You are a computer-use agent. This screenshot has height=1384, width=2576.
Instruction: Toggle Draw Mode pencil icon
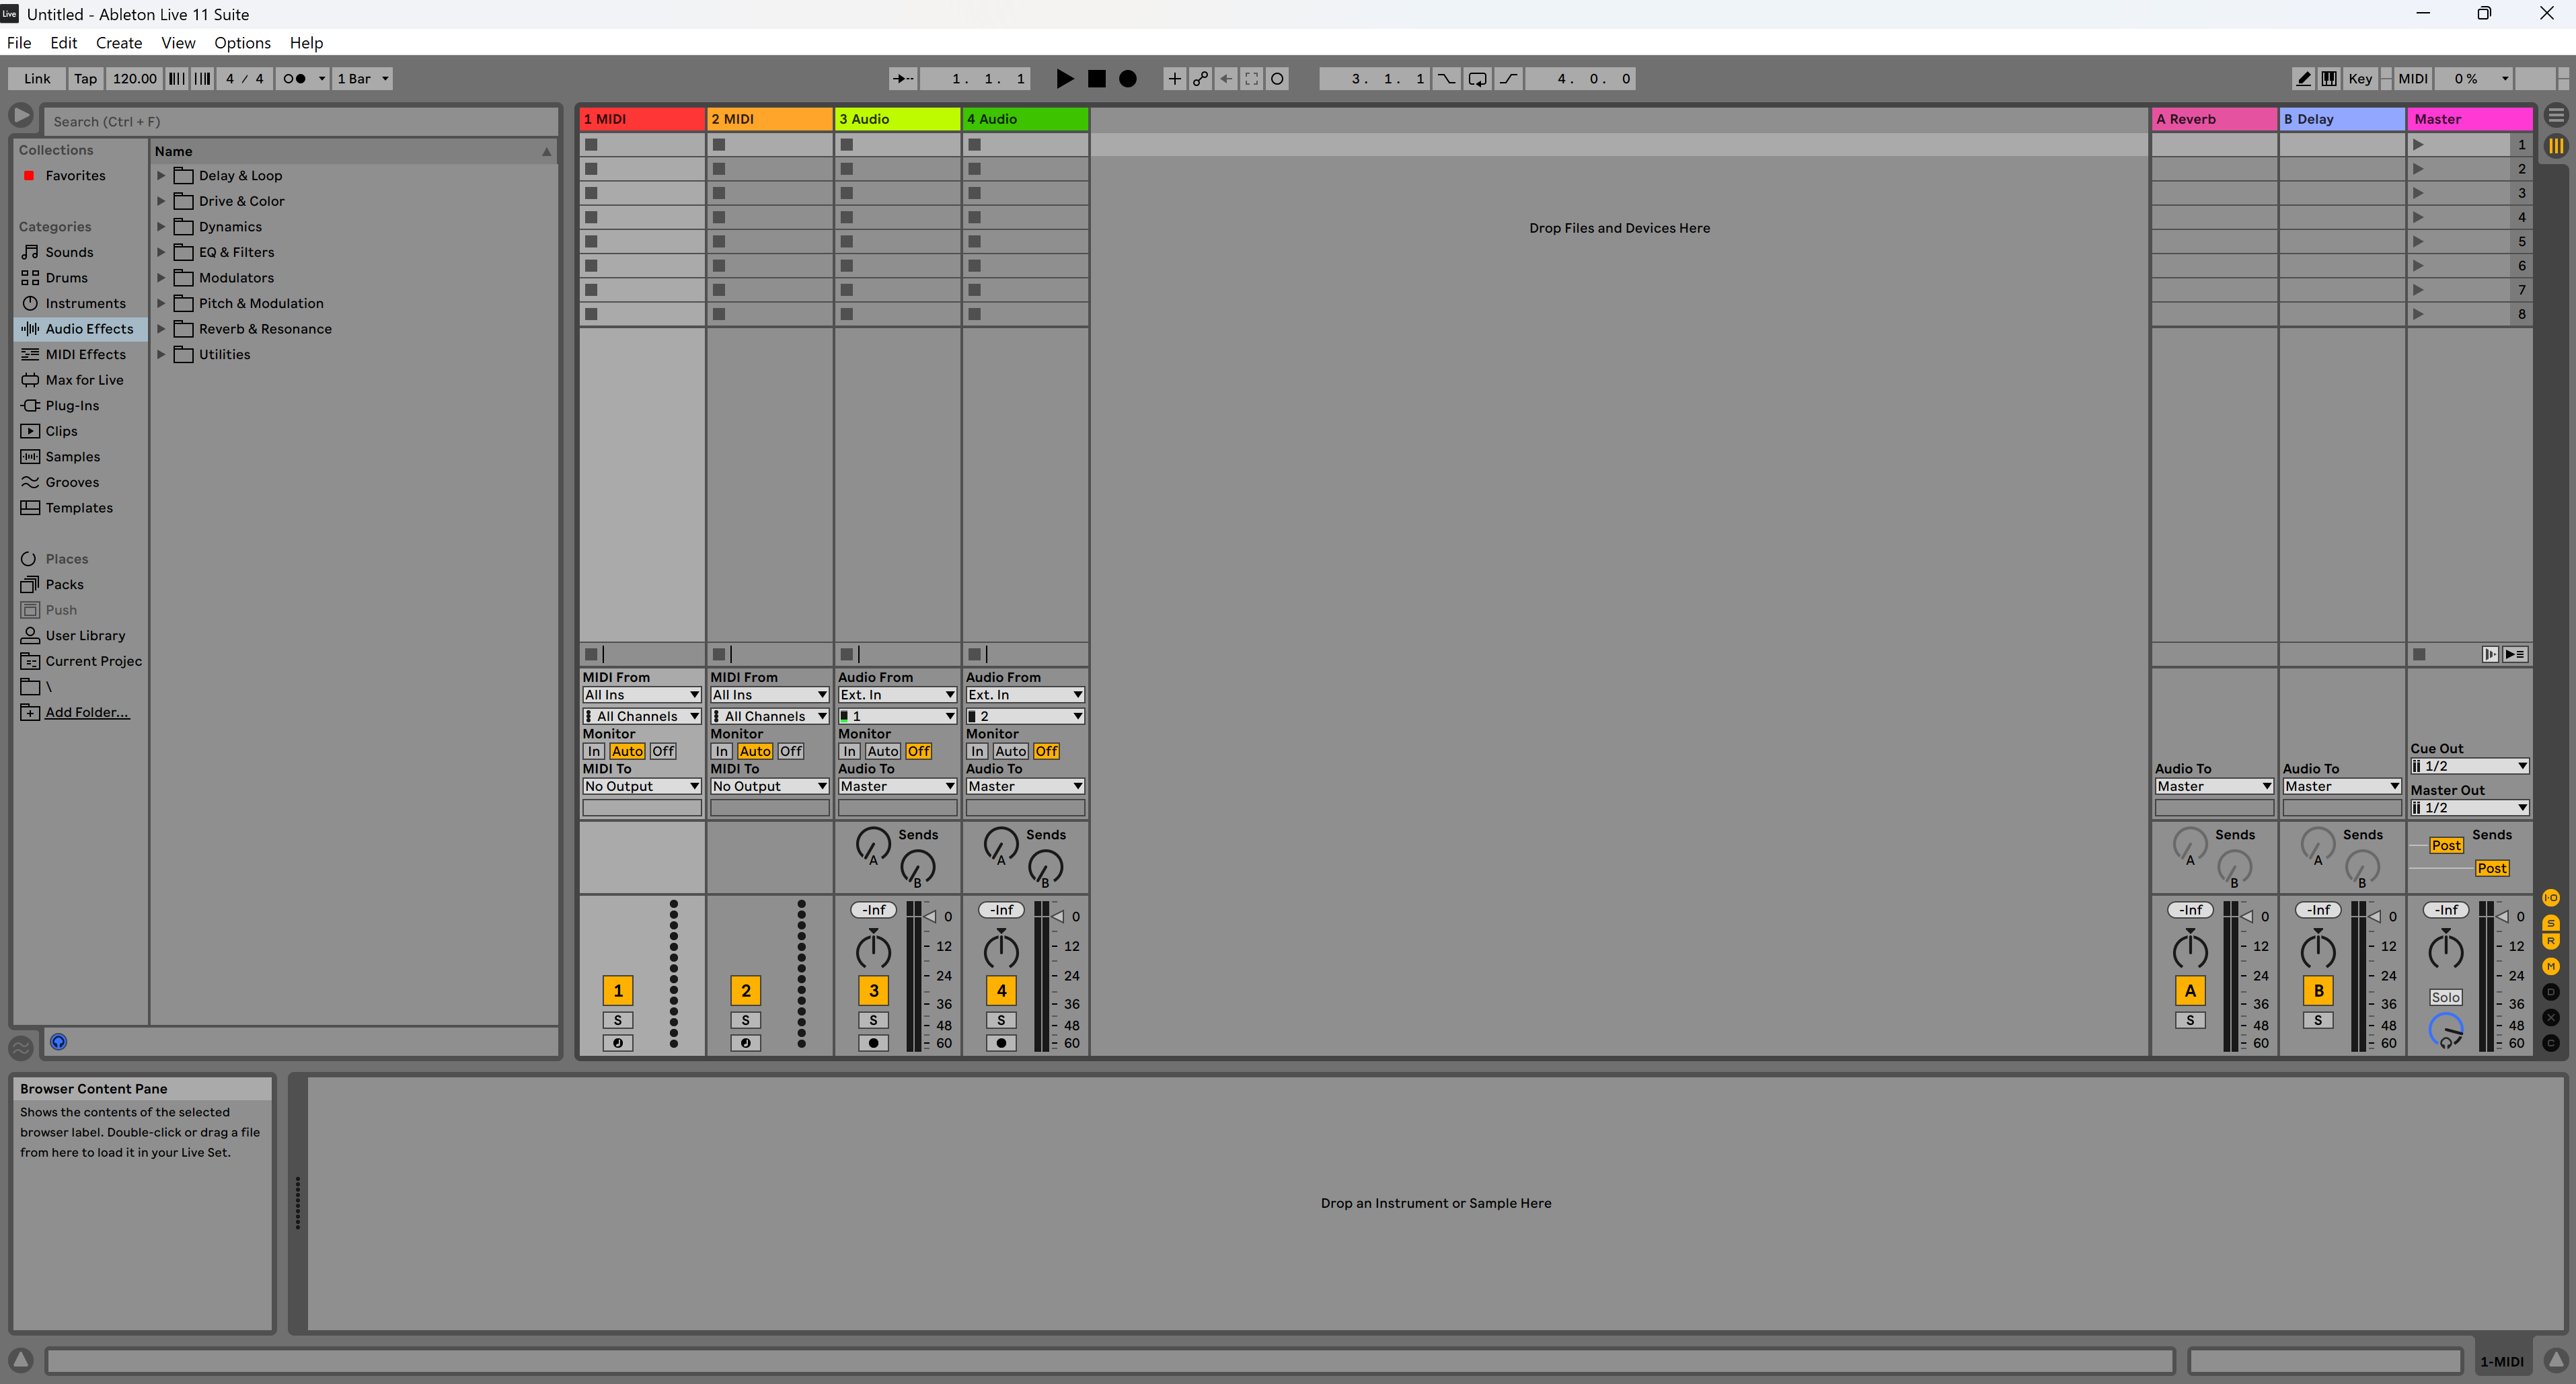(2304, 78)
